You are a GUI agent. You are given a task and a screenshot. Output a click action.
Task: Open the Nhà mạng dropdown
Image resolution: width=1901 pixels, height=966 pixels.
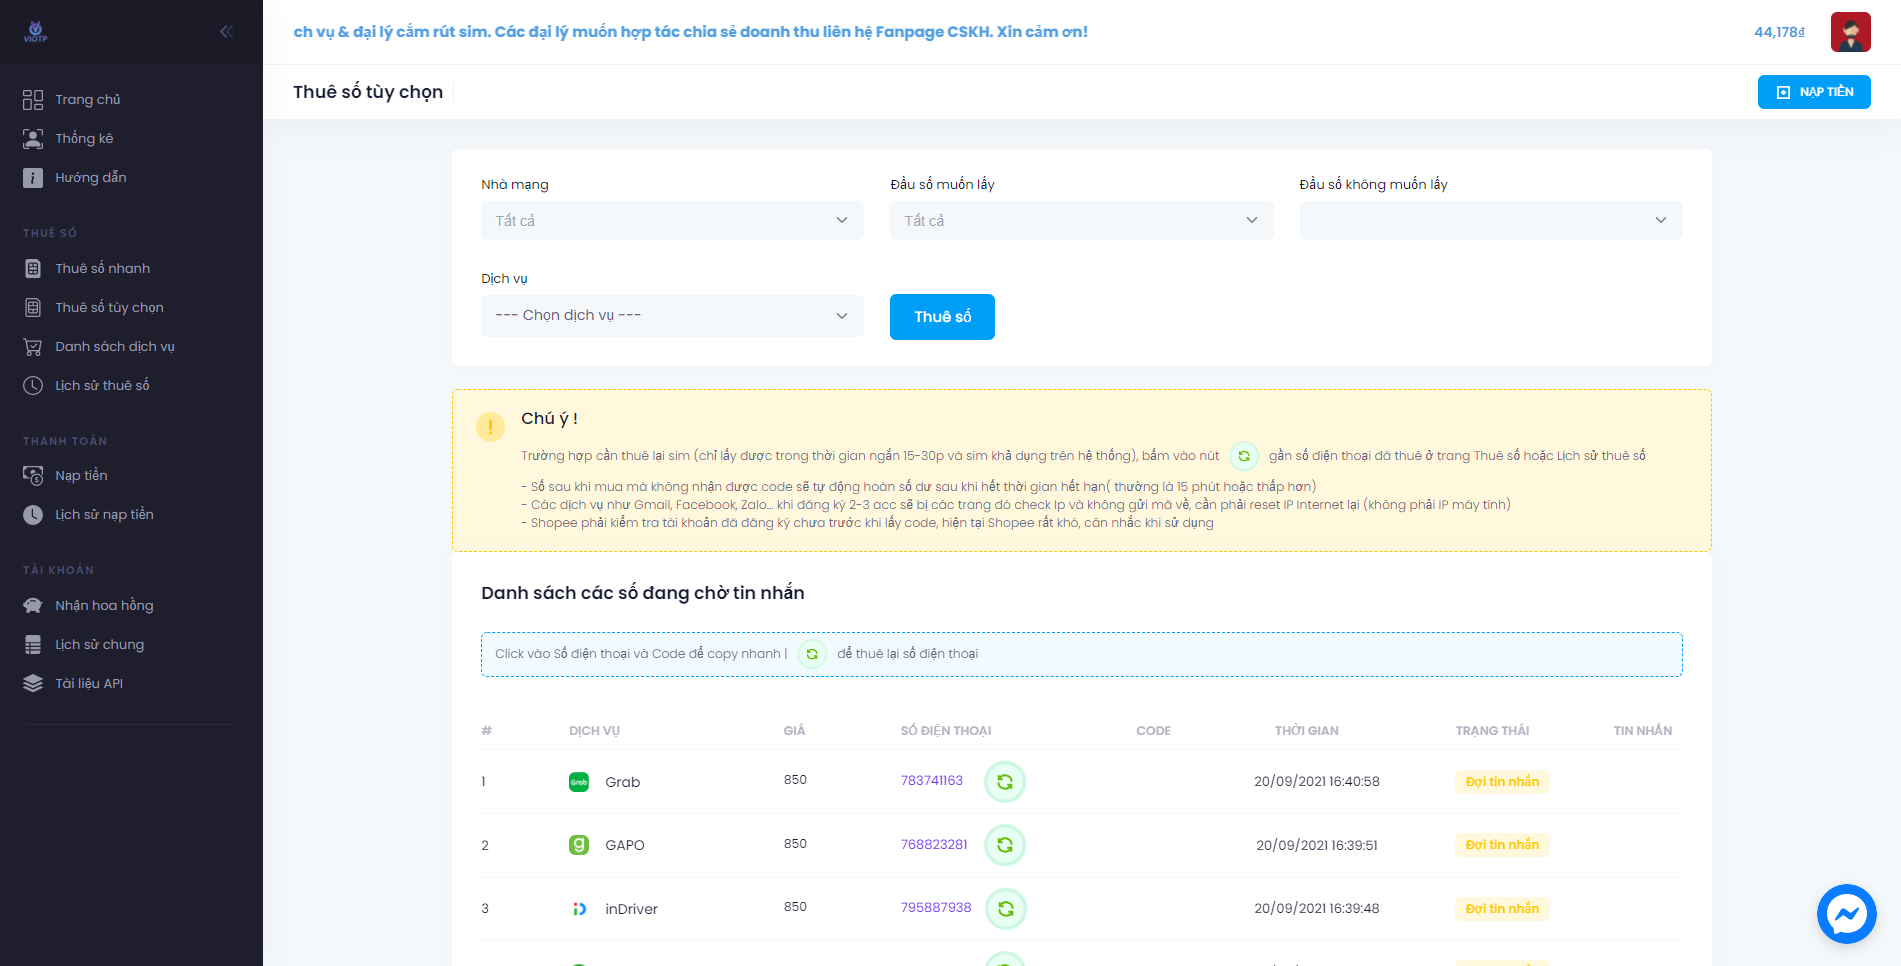(x=672, y=221)
